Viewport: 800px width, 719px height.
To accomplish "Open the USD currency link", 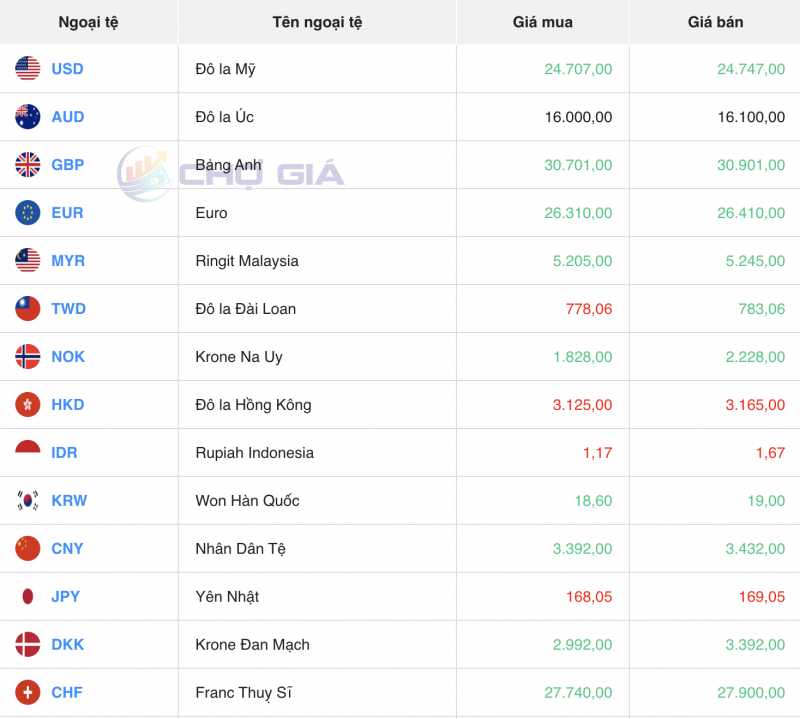I will (67, 69).
